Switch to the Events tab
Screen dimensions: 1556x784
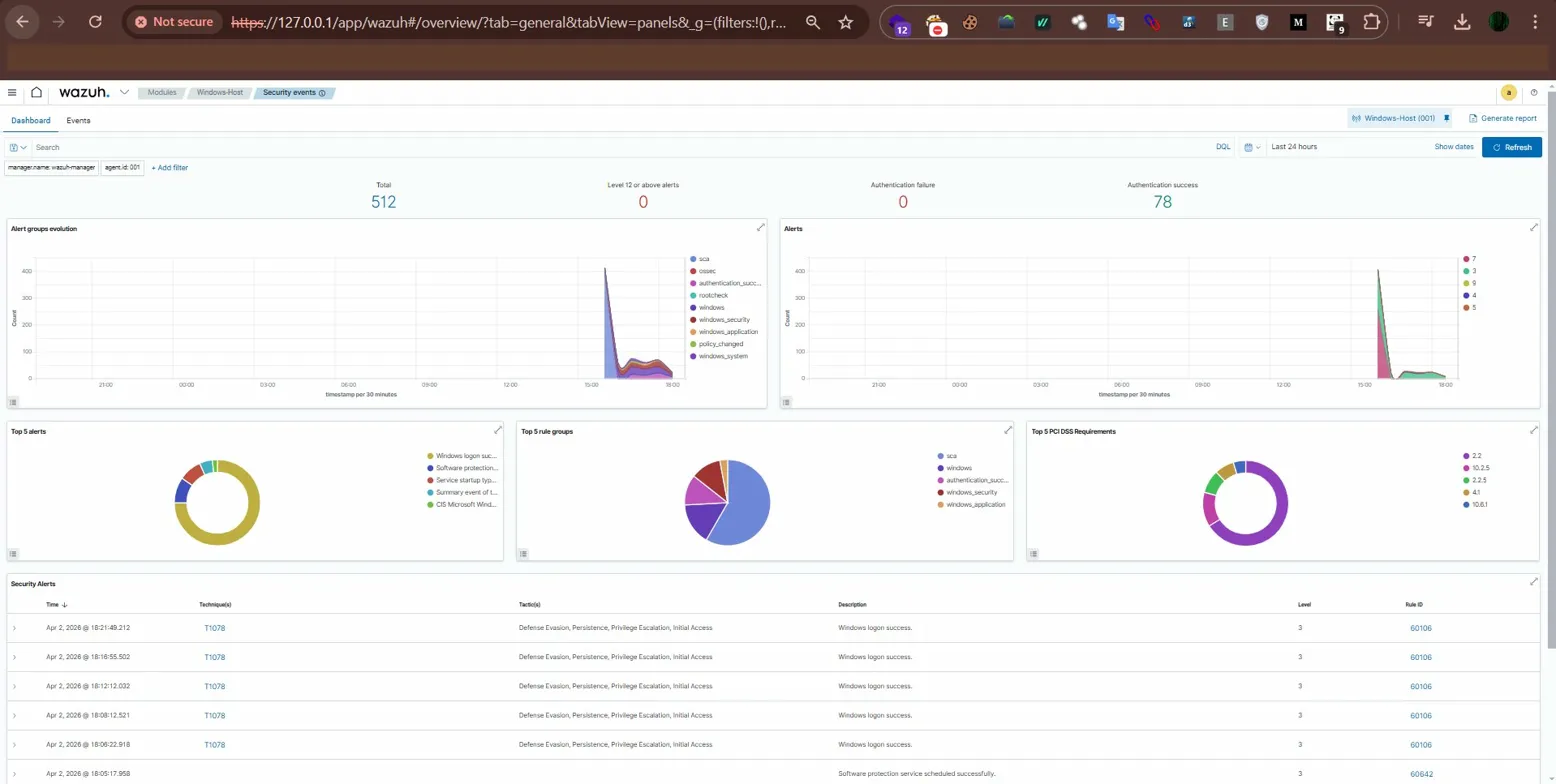[78, 120]
